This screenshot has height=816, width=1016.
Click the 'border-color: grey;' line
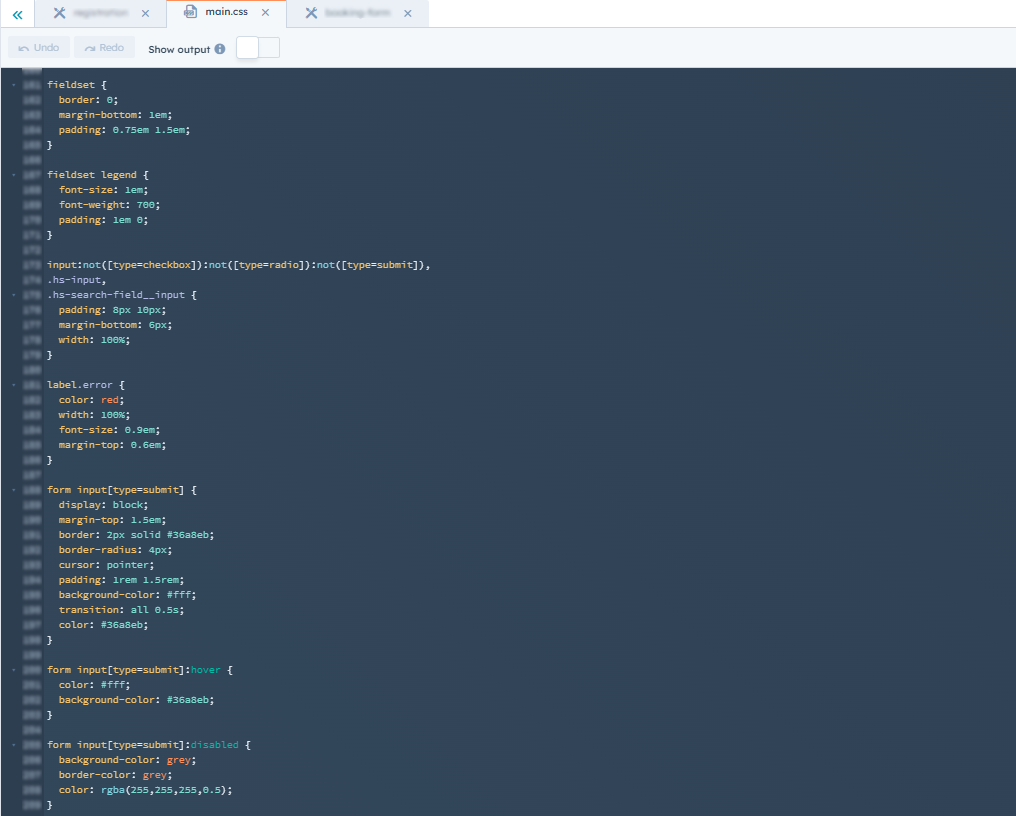point(115,775)
